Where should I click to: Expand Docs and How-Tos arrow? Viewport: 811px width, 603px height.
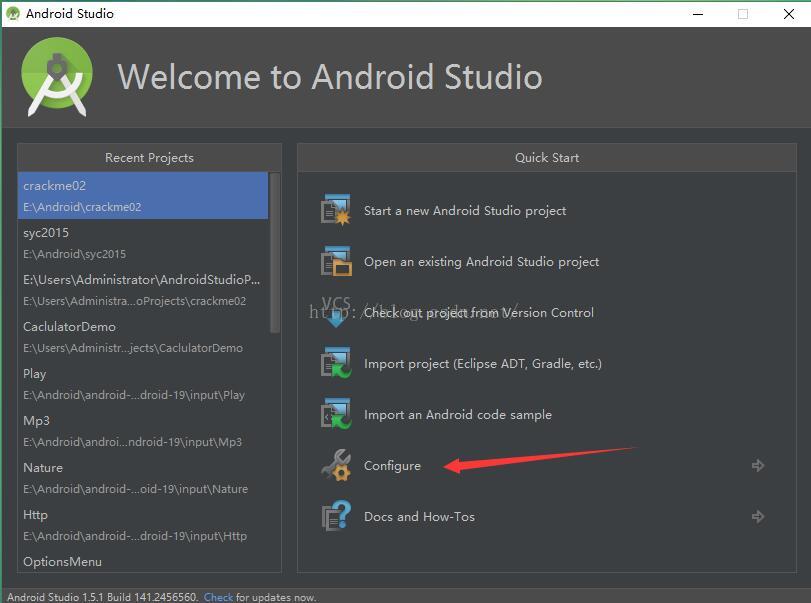point(758,516)
